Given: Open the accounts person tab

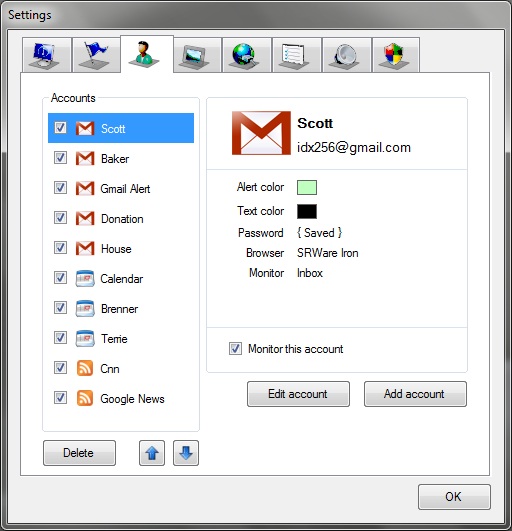Looking at the screenshot, I should [147, 54].
